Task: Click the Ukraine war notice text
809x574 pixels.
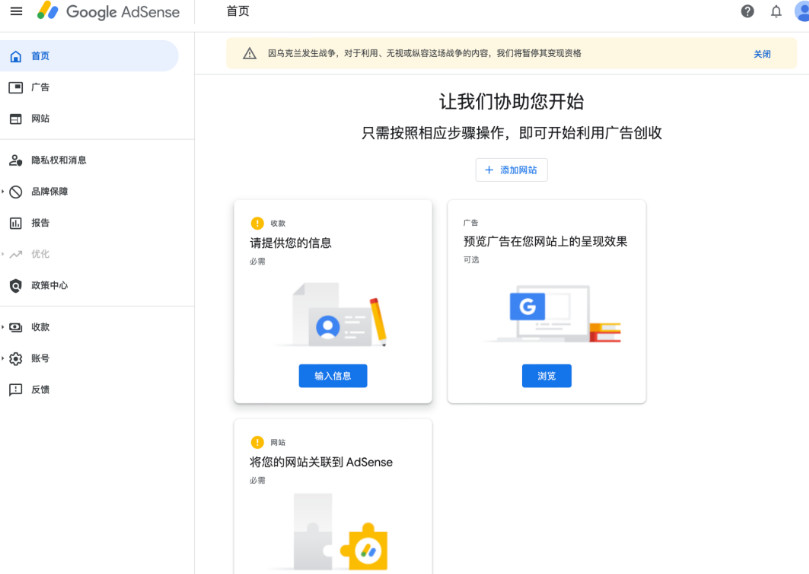Action: tap(424, 54)
